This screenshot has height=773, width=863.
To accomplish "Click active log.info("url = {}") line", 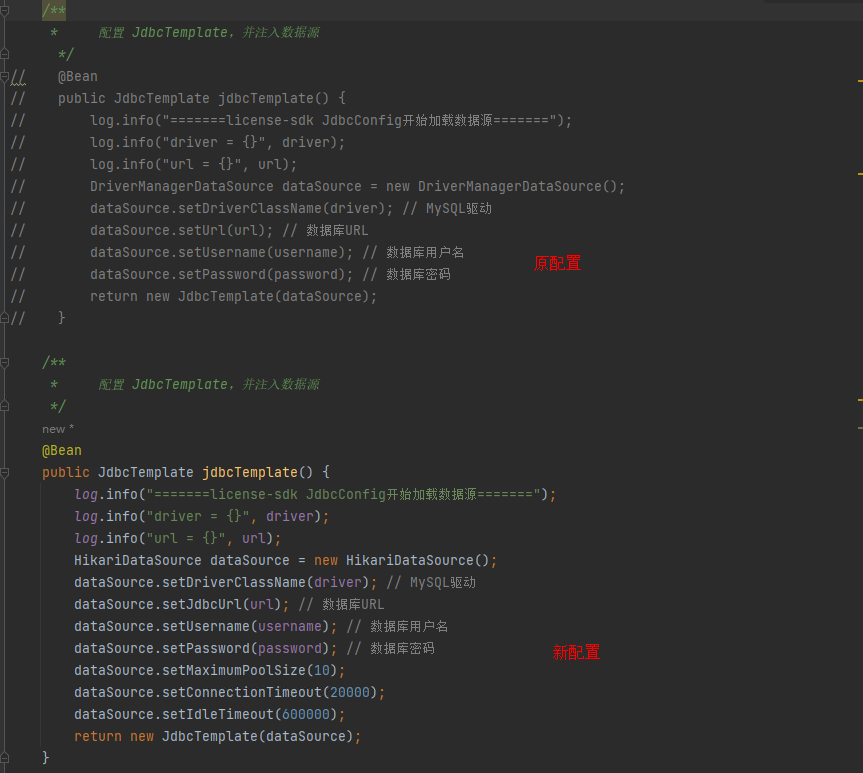I will click(177, 538).
